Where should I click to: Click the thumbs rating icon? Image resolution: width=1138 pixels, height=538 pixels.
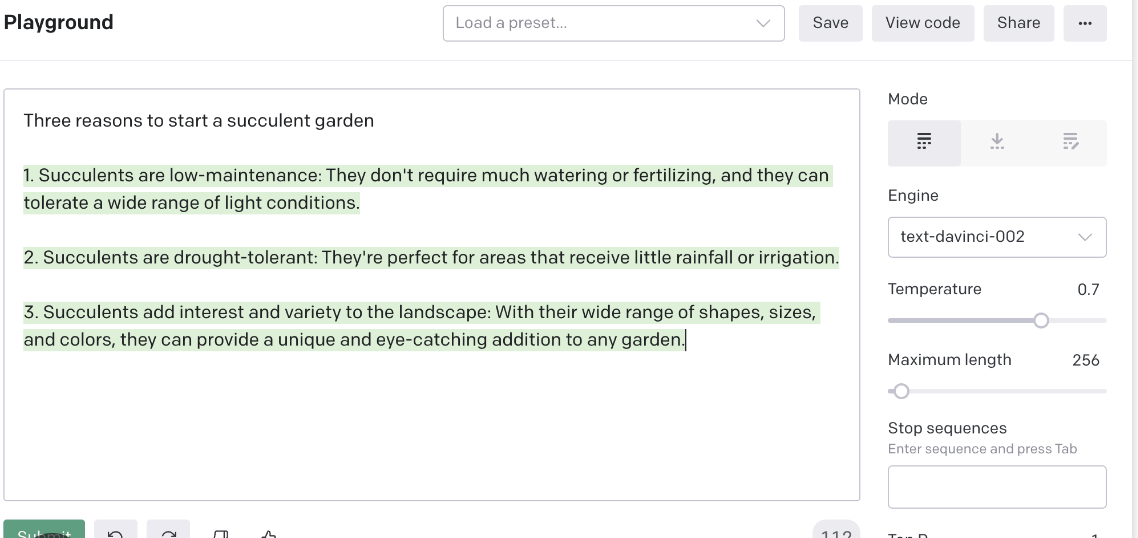pos(268,534)
